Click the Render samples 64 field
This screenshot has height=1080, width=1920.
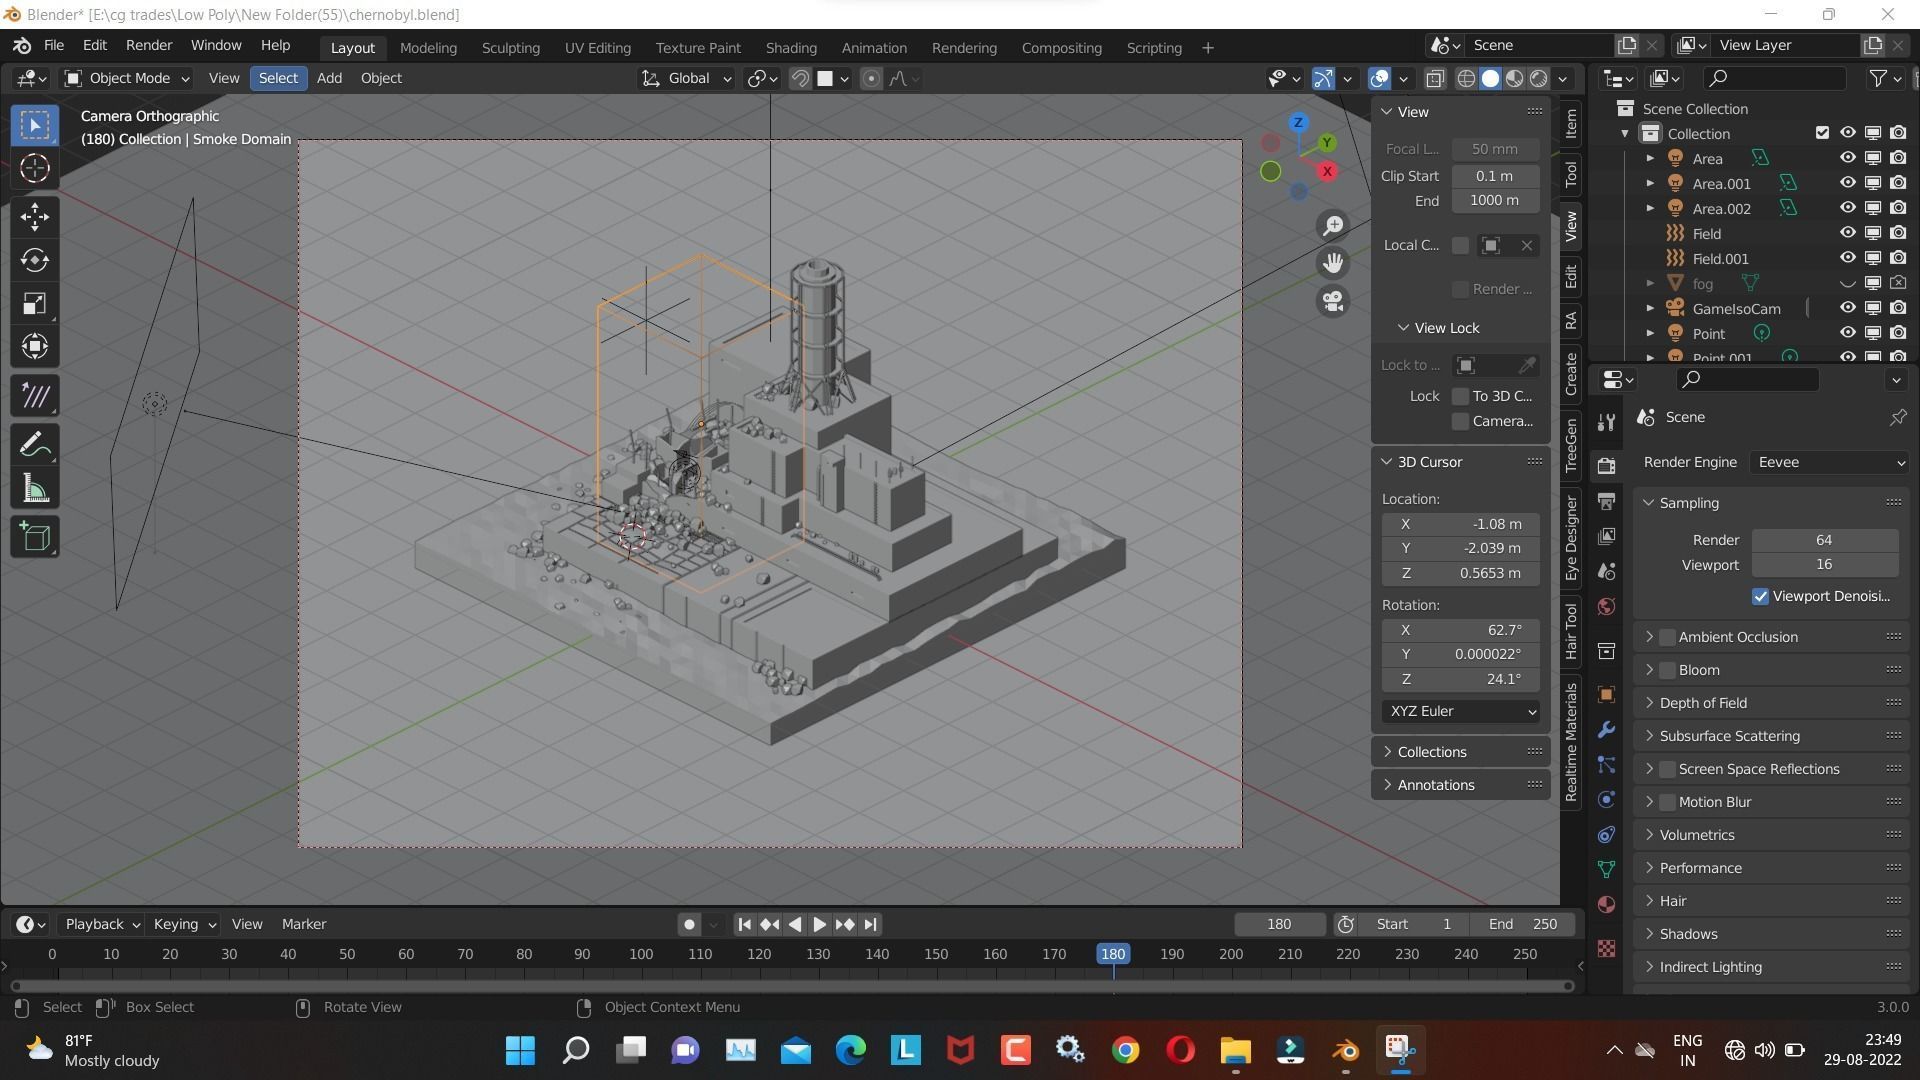1824,540
